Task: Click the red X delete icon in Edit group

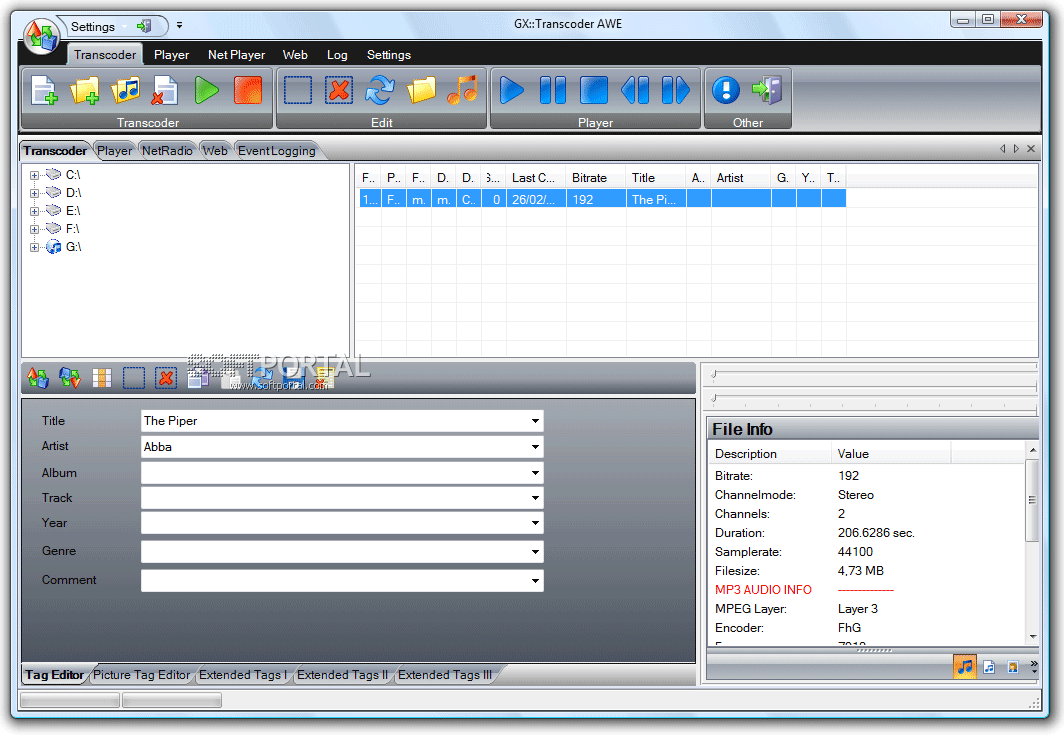Action: (339, 90)
